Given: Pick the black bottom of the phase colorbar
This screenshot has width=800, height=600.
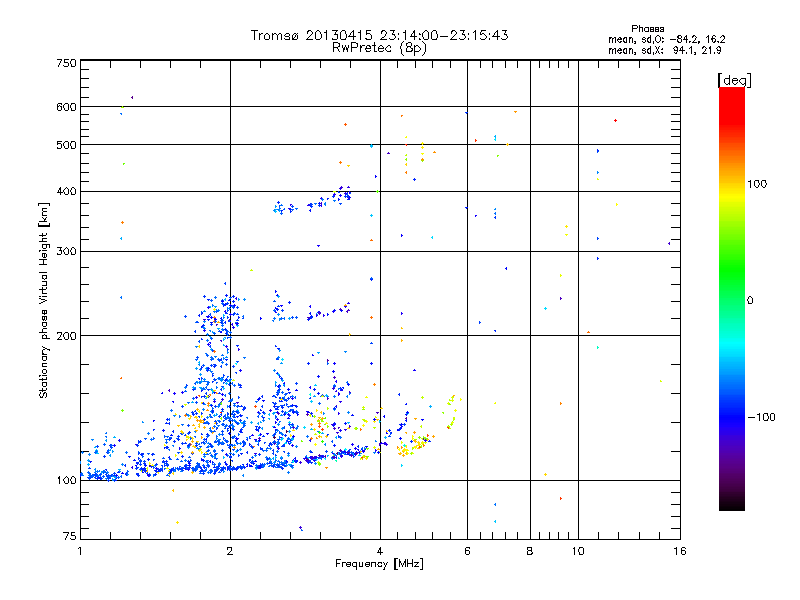Looking at the screenshot, I should pos(732,504).
